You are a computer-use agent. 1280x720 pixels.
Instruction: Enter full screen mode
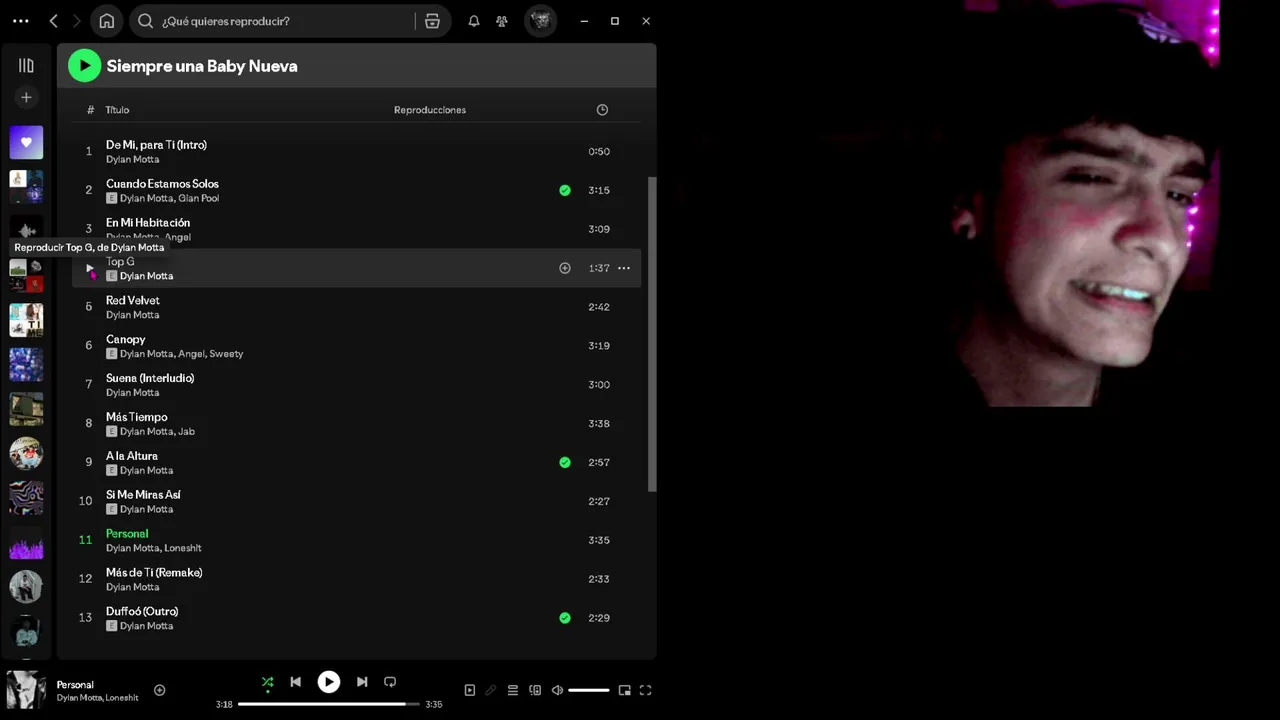[x=646, y=690]
